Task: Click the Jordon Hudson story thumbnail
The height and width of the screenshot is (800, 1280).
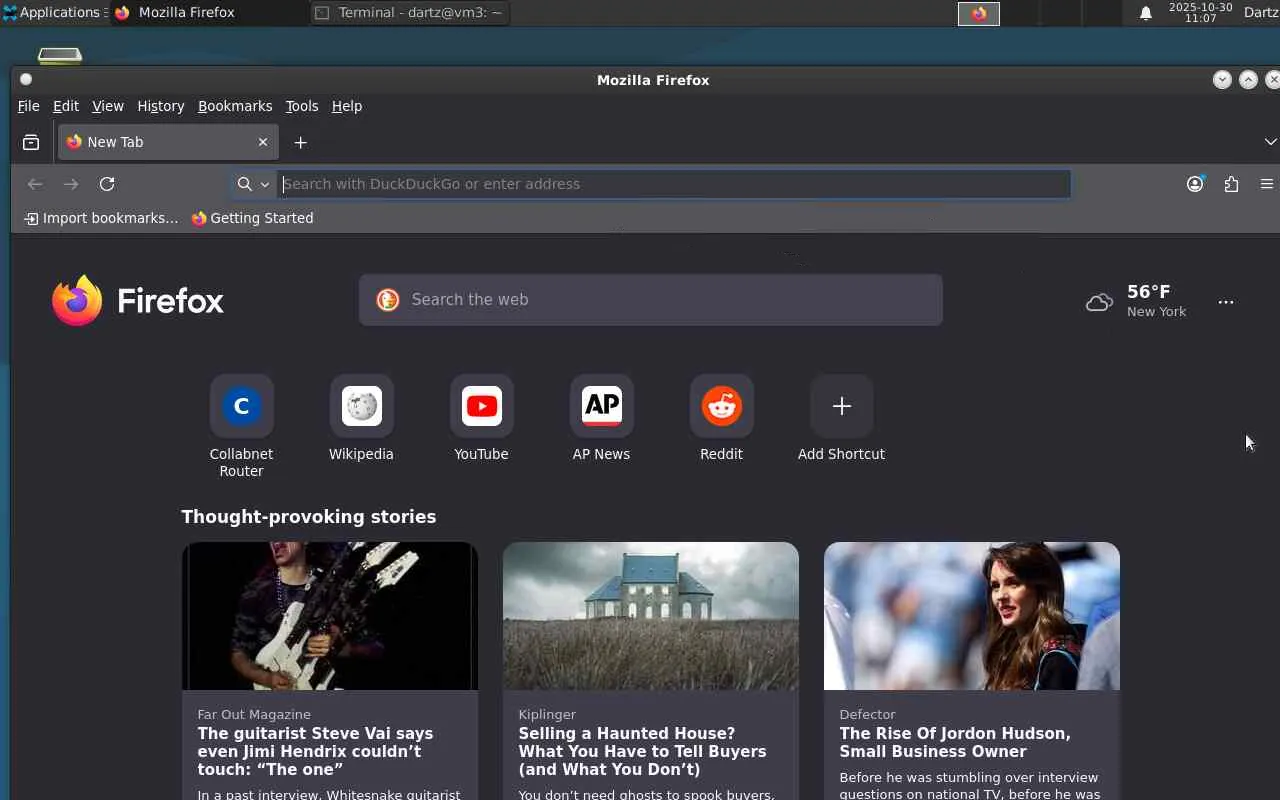Action: pyautogui.click(x=972, y=616)
